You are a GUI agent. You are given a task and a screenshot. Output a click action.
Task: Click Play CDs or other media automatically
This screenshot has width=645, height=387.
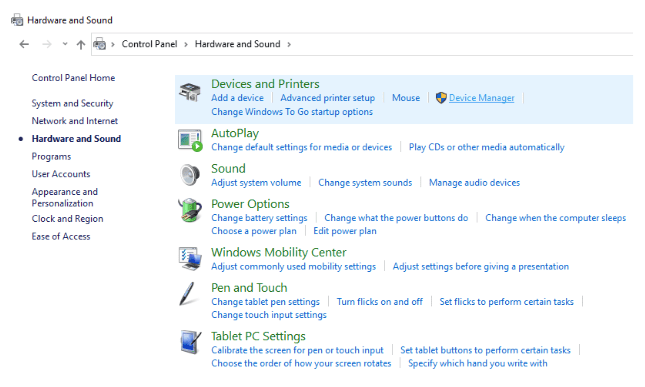coord(487,147)
